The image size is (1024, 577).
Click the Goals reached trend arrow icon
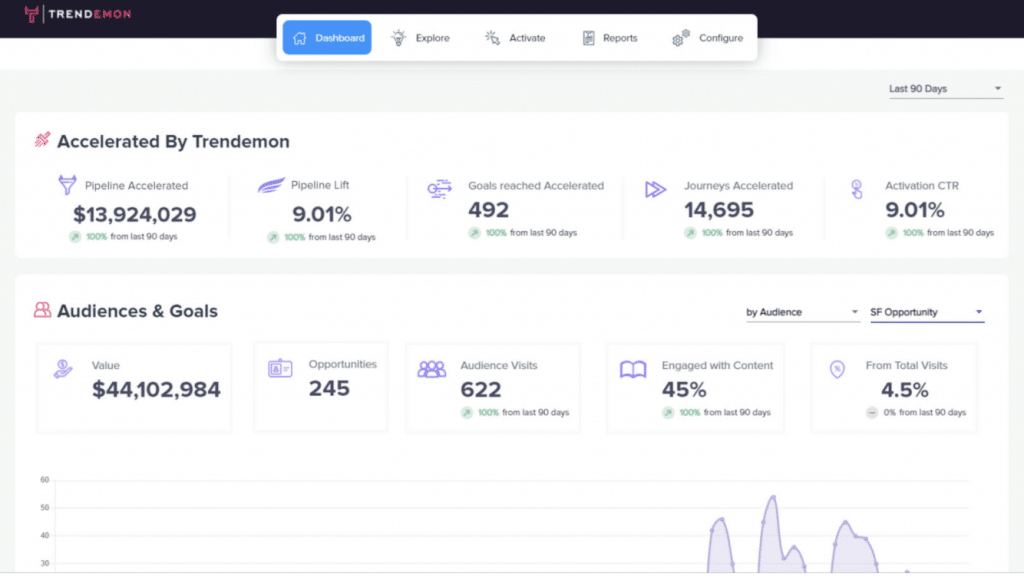(x=475, y=233)
